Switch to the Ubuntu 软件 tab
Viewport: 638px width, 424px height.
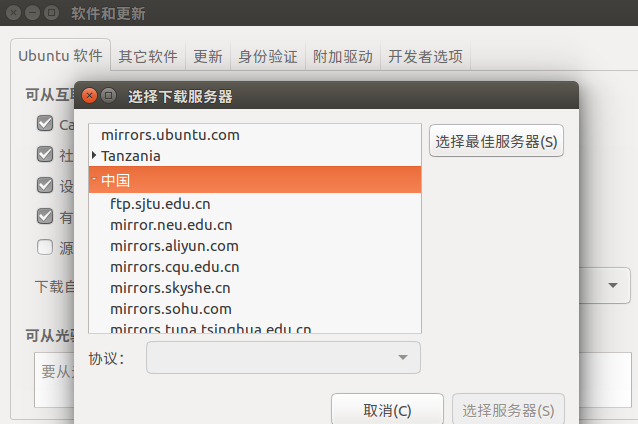60,55
